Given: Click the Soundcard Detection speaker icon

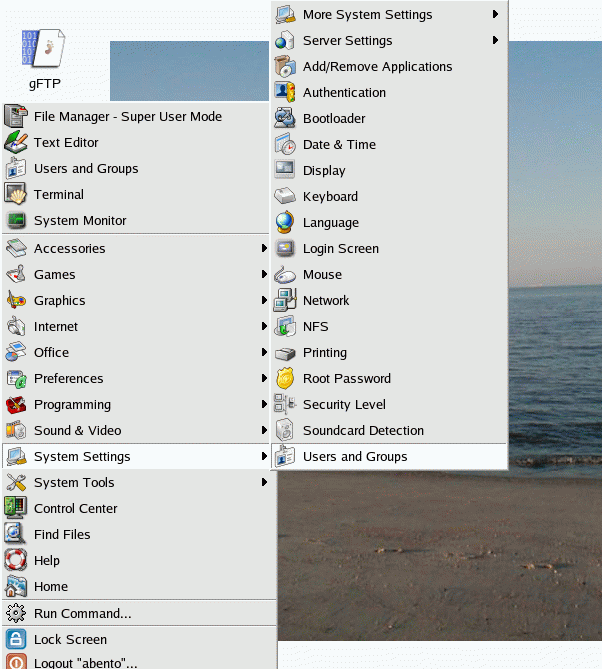Looking at the screenshot, I should click(x=285, y=430).
